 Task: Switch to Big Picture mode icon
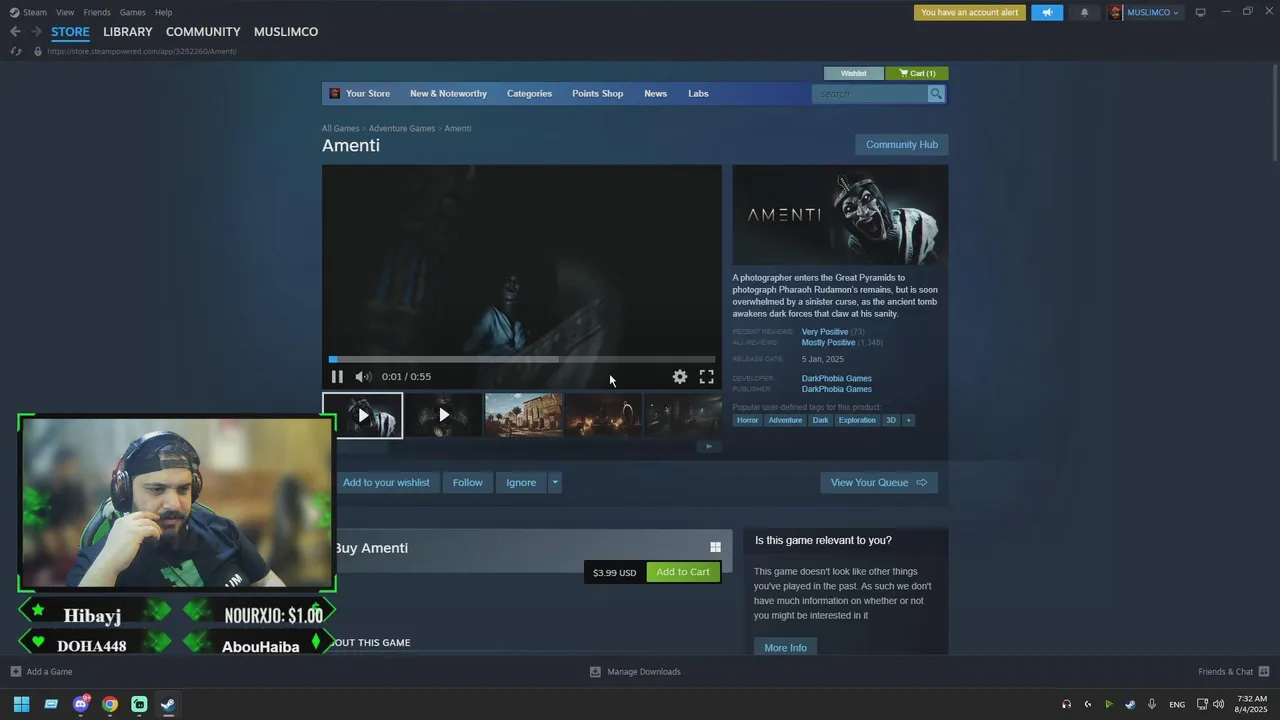pyautogui.click(x=1201, y=12)
